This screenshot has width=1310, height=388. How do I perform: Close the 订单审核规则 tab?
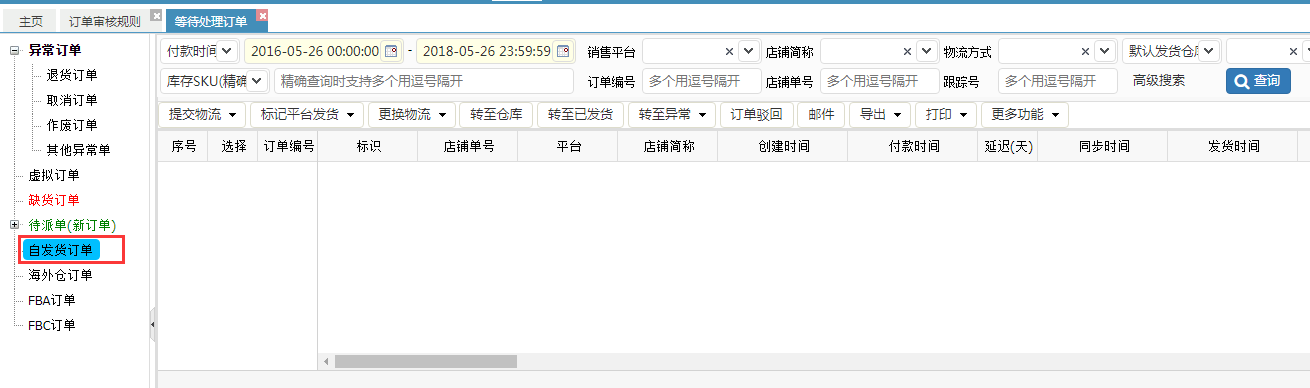click(x=155, y=15)
